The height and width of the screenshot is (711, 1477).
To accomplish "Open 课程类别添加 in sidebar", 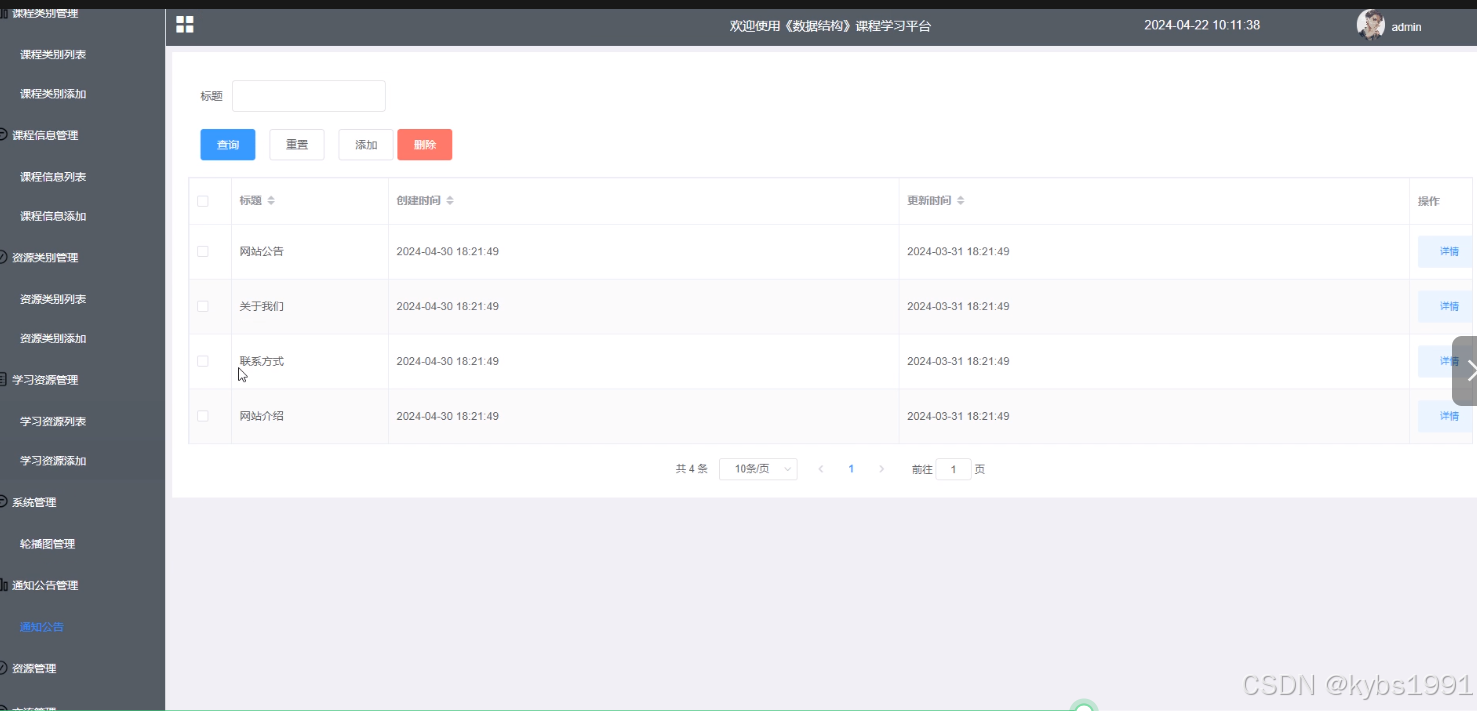I will [x=53, y=94].
